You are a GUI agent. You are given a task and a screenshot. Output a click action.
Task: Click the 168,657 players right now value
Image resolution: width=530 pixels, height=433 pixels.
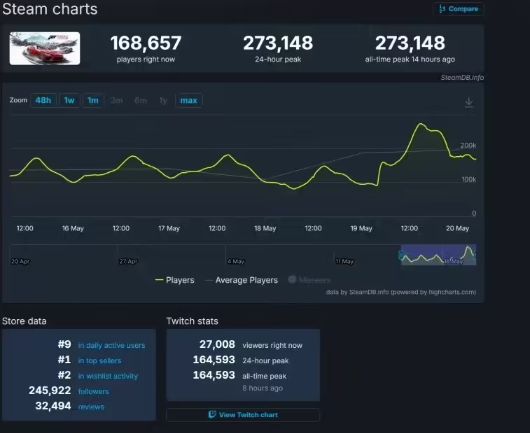pyautogui.click(x=146, y=43)
